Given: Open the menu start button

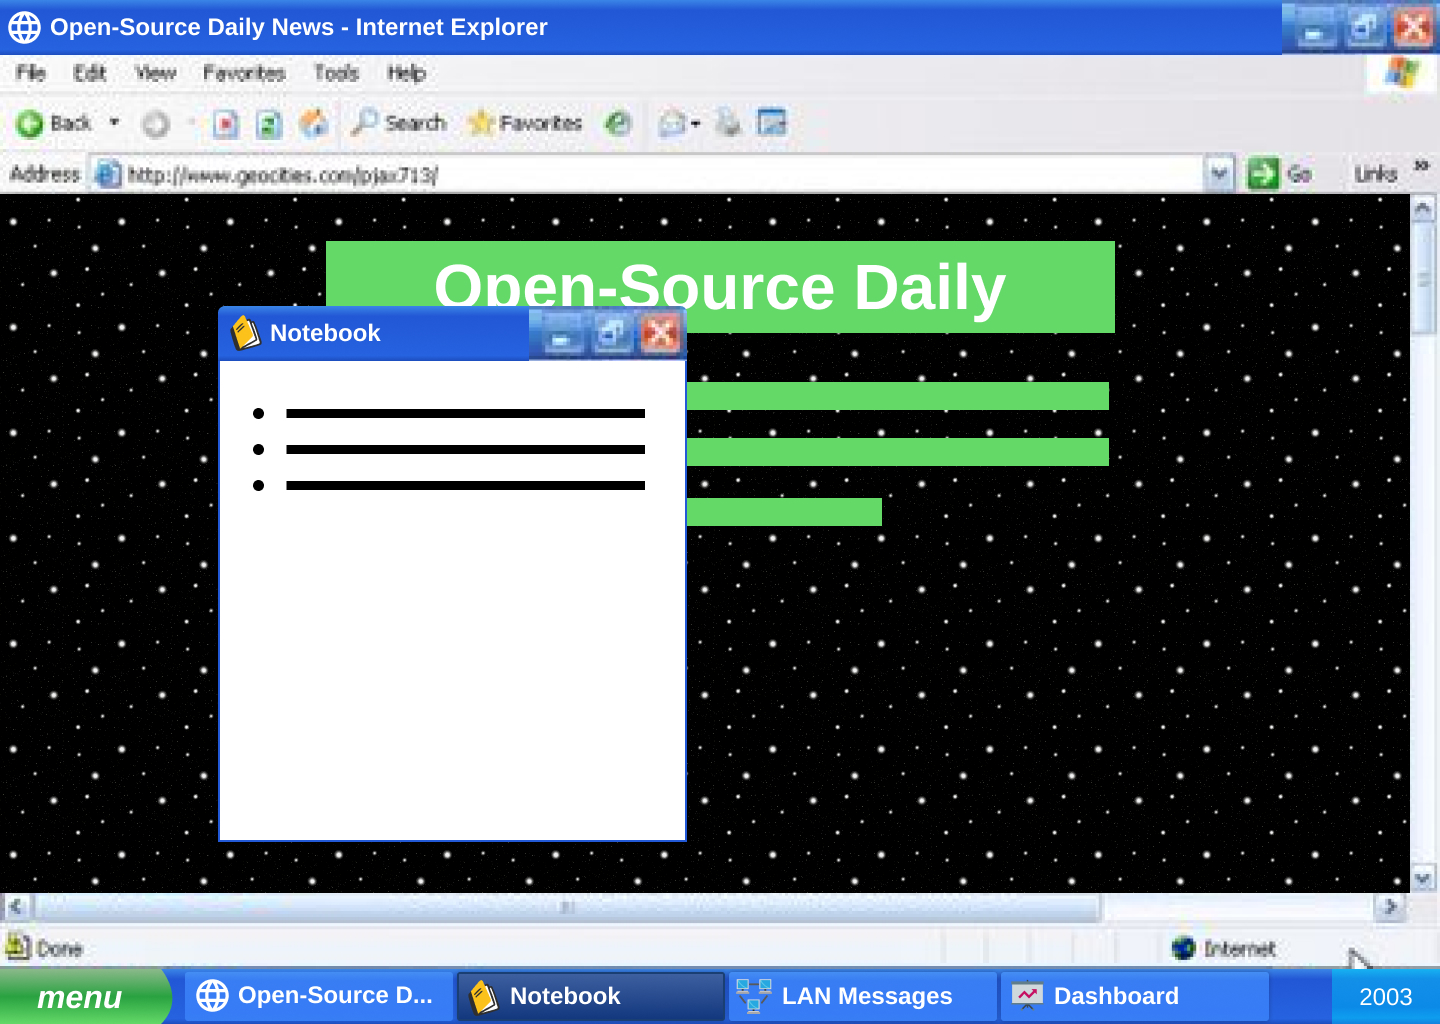Looking at the screenshot, I should pos(84,996).
